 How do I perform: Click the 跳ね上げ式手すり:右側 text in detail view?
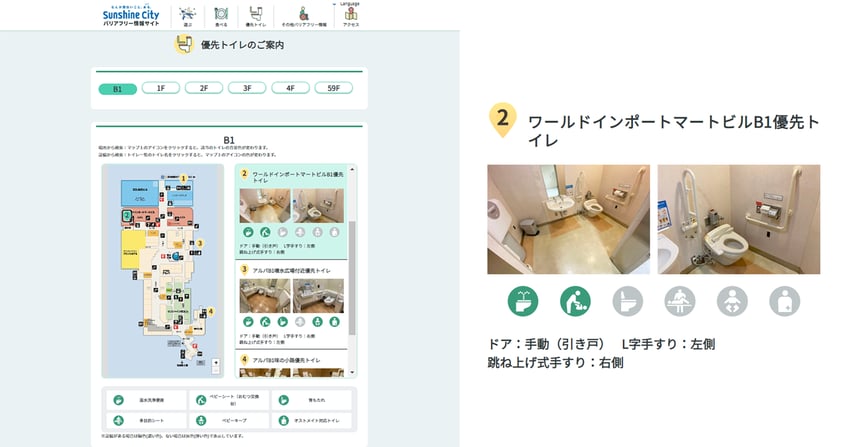click(x=556, y=362)
